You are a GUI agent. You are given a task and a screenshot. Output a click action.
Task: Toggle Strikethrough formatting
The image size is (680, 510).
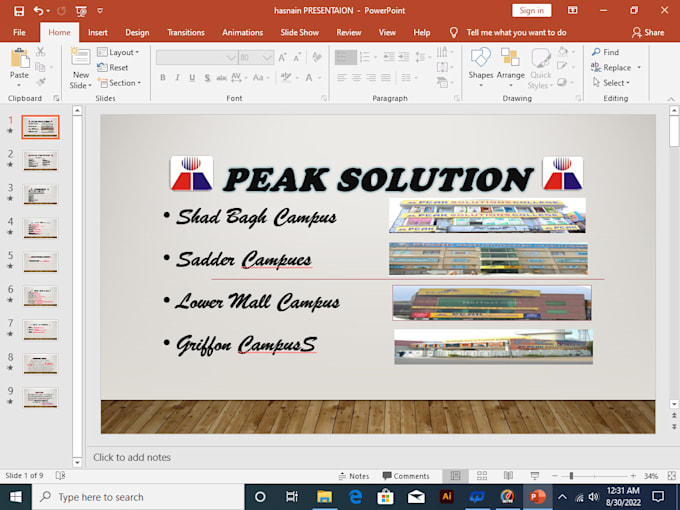[x=222, y=78]
